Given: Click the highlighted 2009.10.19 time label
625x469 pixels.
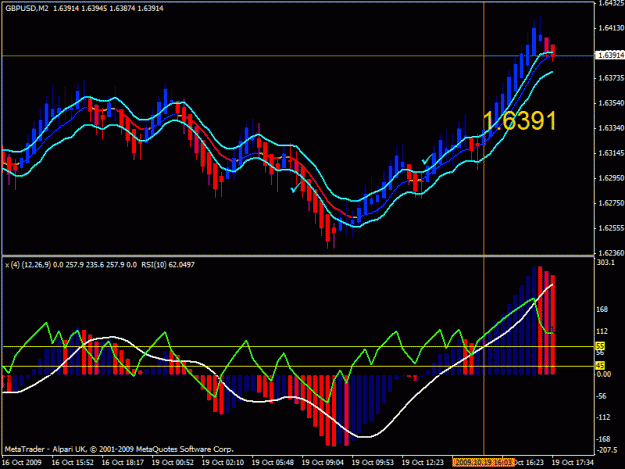Looking at the screenshot, I should (483, 462).
